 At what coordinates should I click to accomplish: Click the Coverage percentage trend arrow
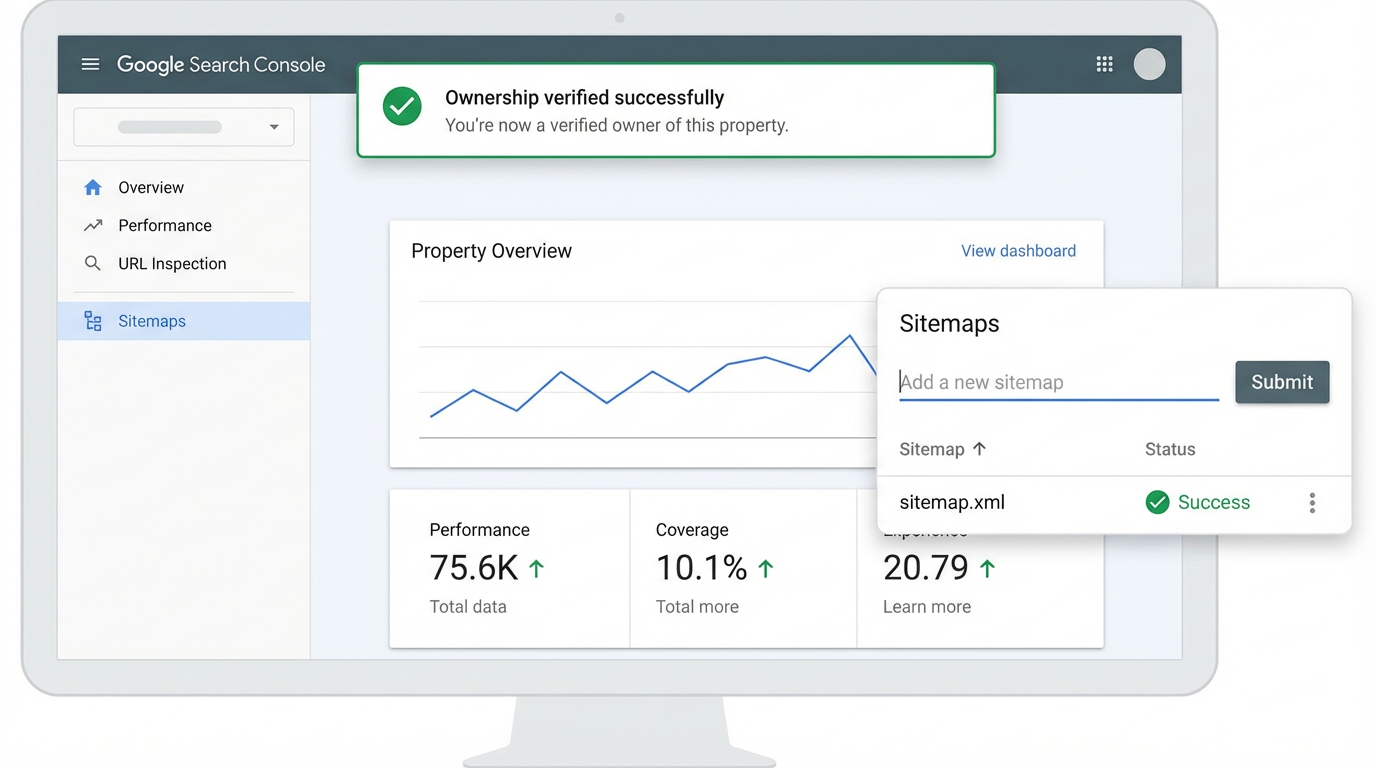(x=766, y=566)
